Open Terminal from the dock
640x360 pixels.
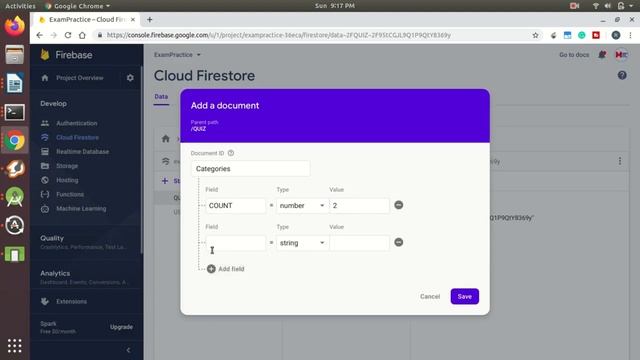[14, 112]
